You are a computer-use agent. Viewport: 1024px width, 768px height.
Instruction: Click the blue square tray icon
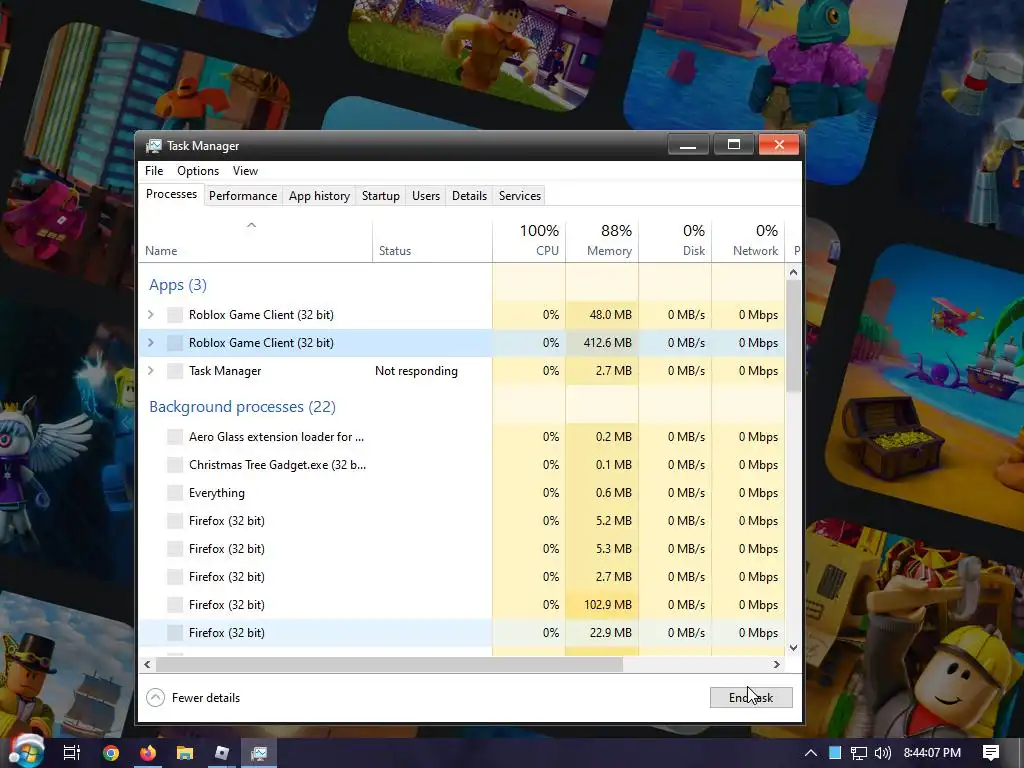pos(835,753)
